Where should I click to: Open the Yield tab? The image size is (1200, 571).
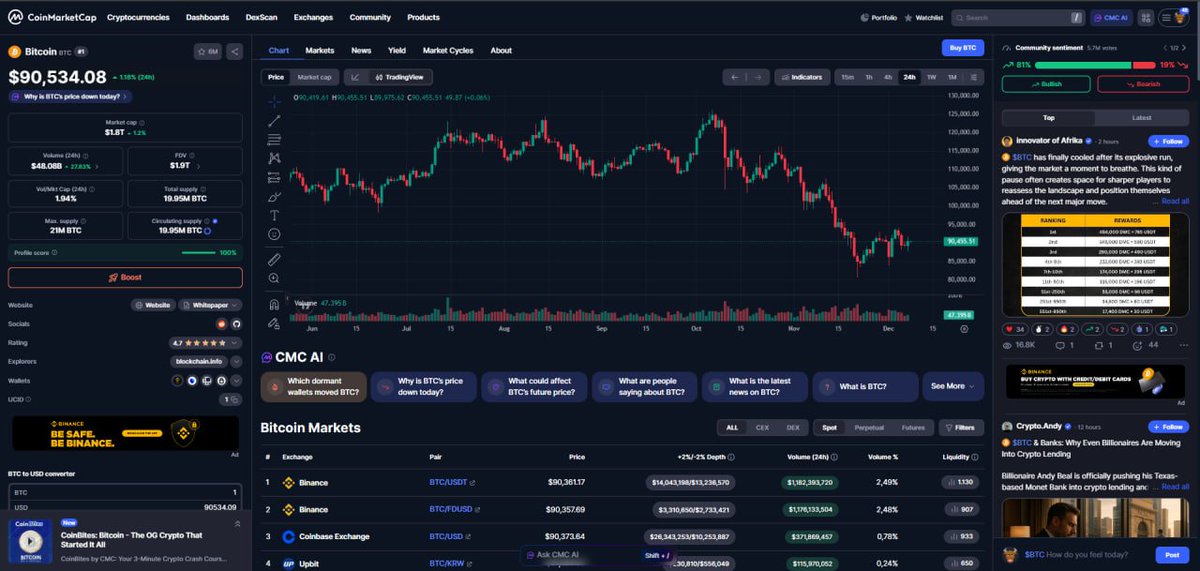(397, 50)
